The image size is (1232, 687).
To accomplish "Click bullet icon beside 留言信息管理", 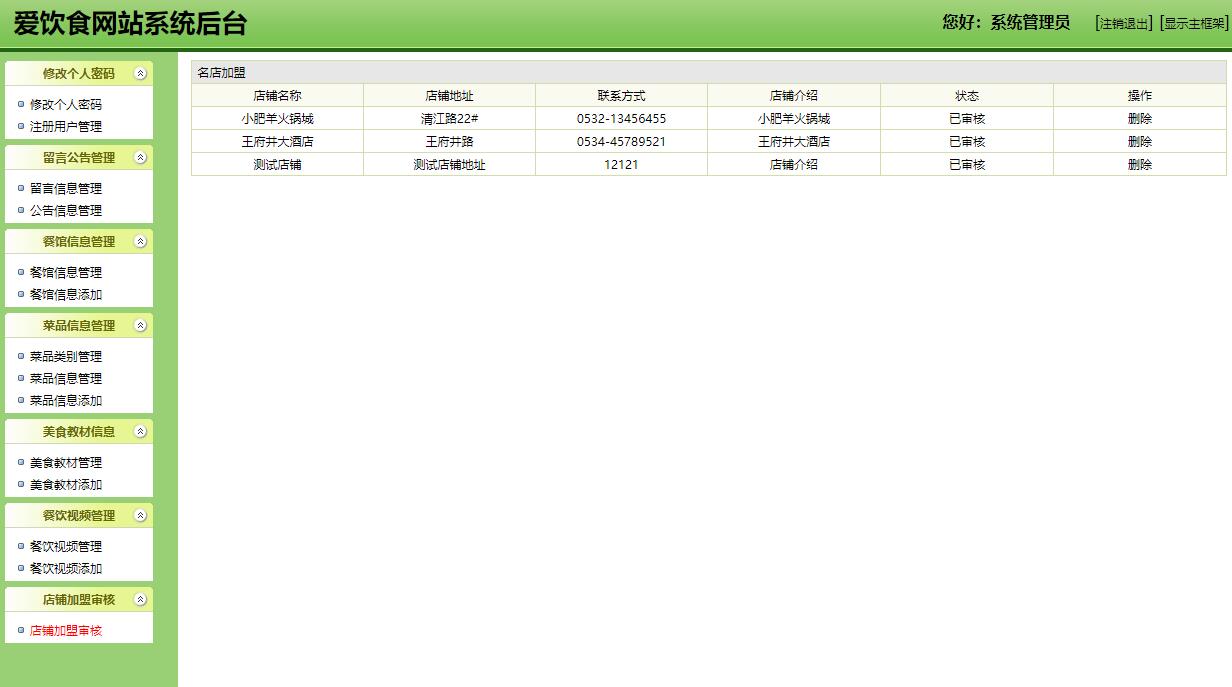I will click(21, 188).
